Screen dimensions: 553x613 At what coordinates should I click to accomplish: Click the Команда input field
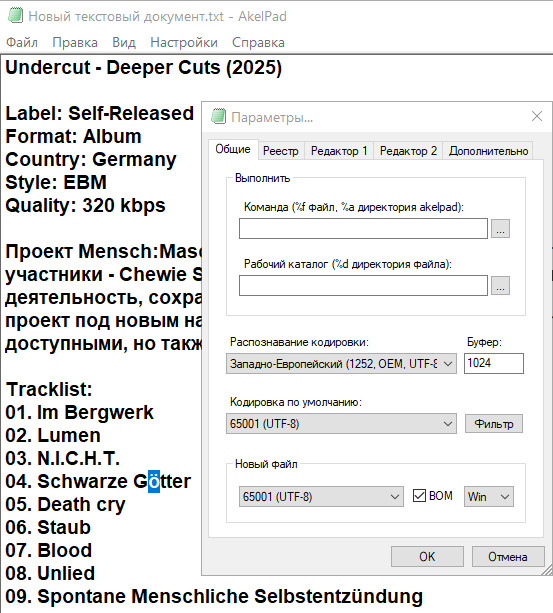[363, 228]
